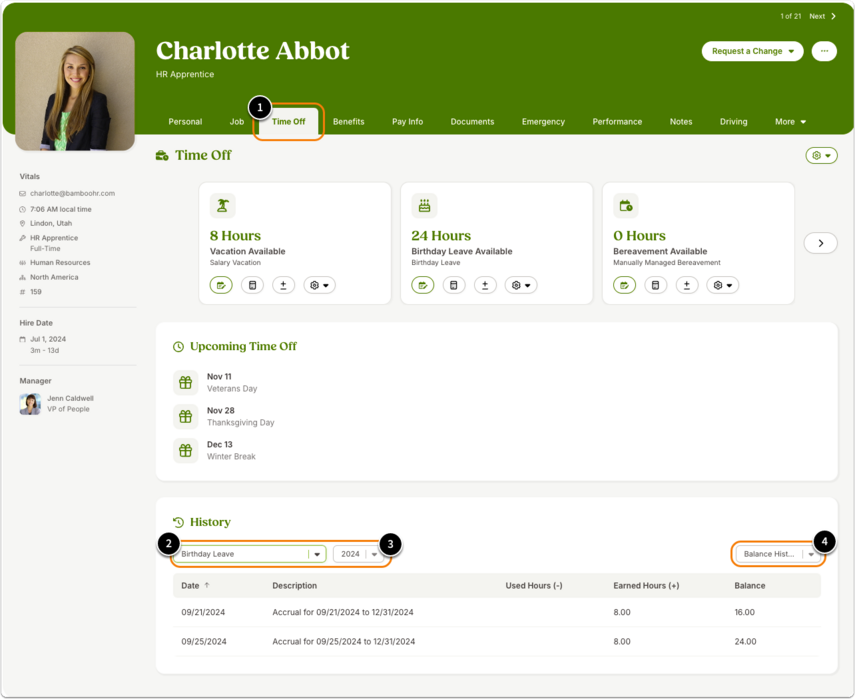Open the Job tab
This screenshot has width=855, height=699.
(237, 122)
